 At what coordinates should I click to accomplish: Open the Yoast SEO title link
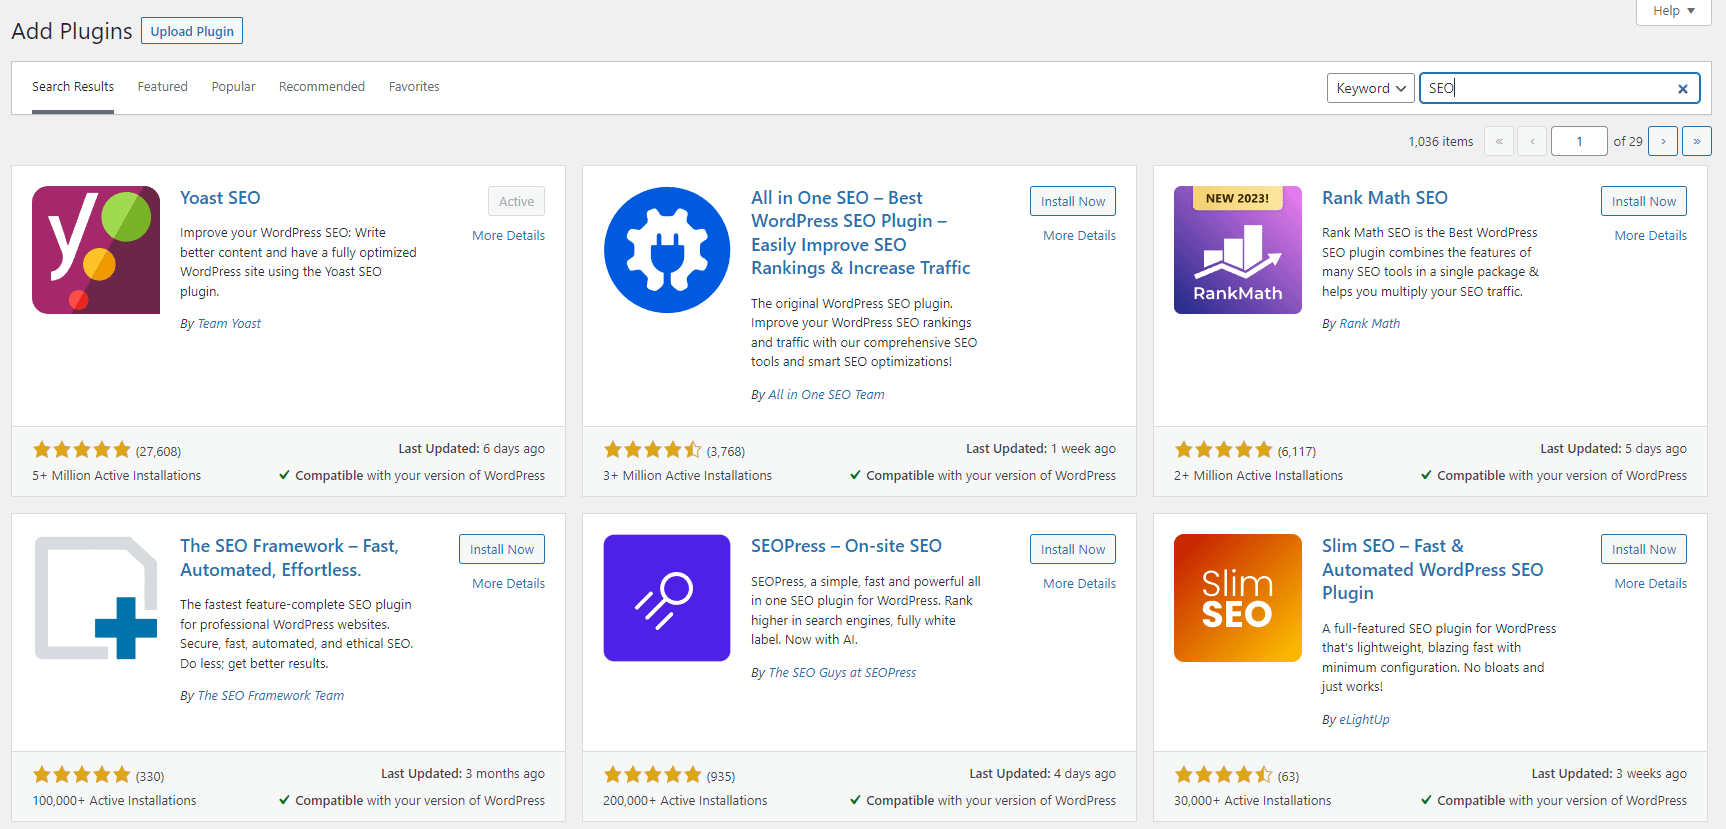point(220,198)
